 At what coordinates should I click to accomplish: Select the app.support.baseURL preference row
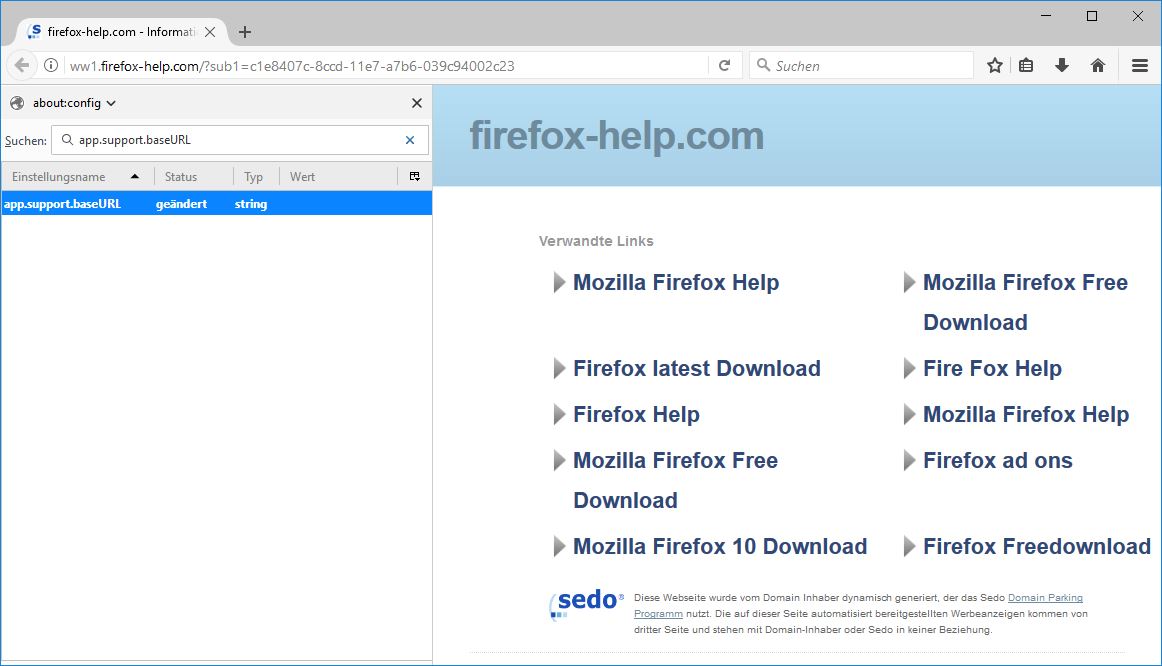click(216, 204)
